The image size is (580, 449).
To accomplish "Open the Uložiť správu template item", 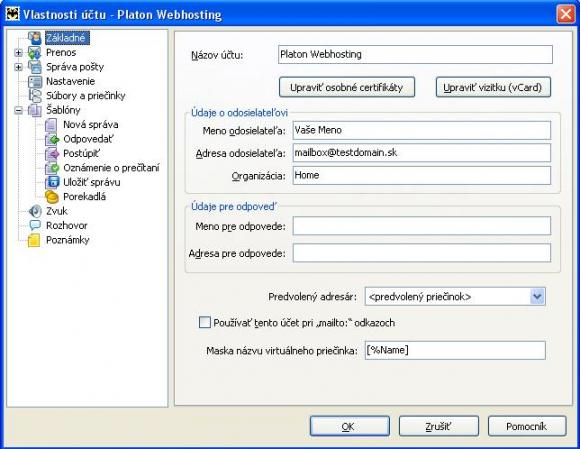I will (92, 182).
